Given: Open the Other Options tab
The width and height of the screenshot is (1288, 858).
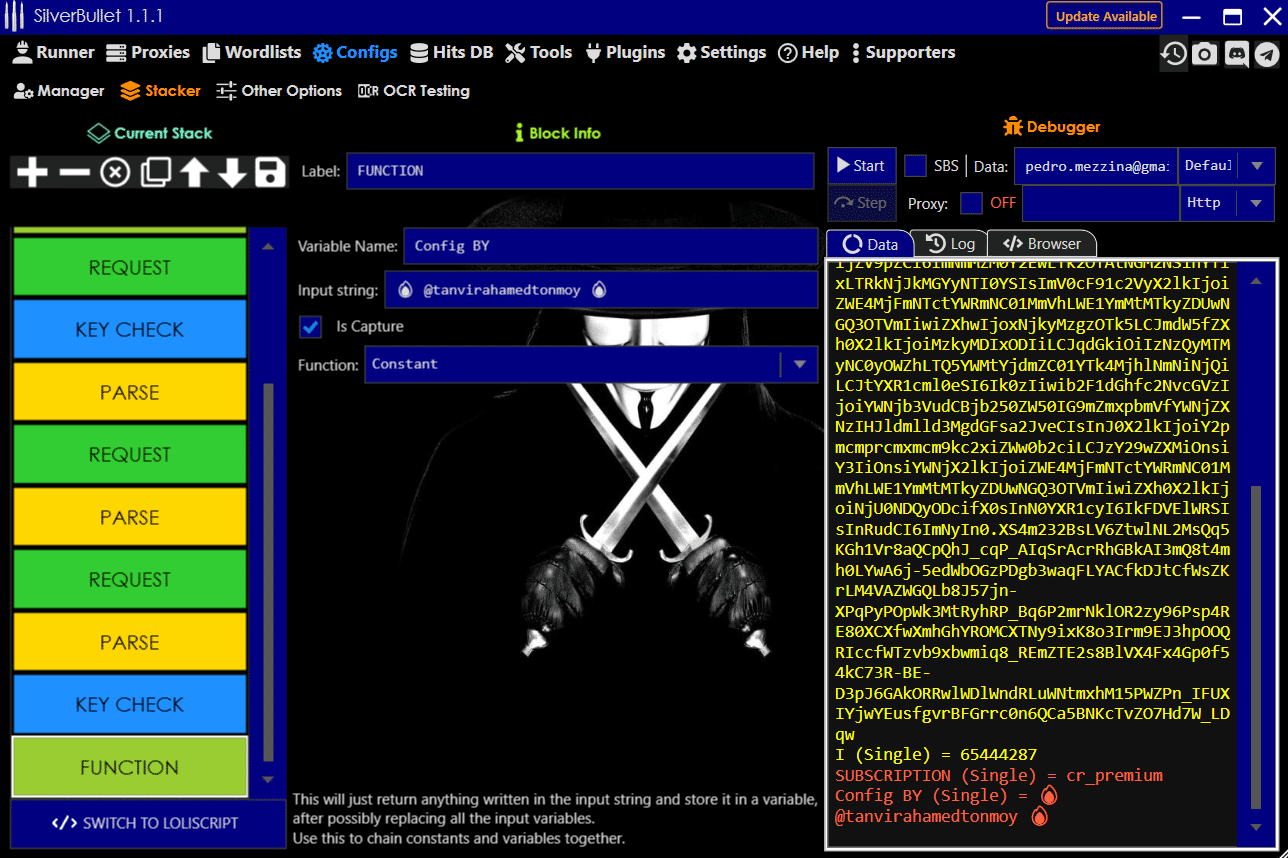Looking at the screenshot, I should (x=279, y=91).
